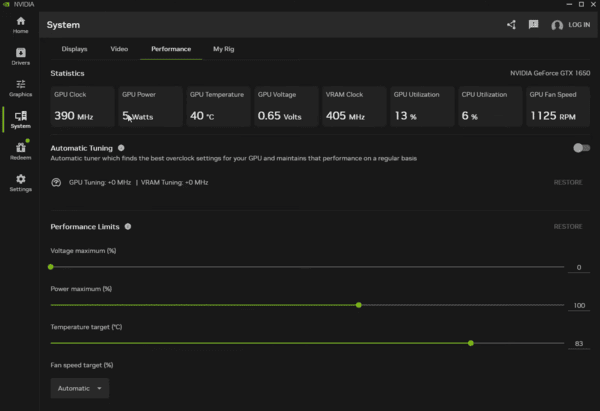Image resolution: width=600 pixels, height=411 pixels.
Task: Open the Home page in sidebar
Action: click(x=20, y=25)
